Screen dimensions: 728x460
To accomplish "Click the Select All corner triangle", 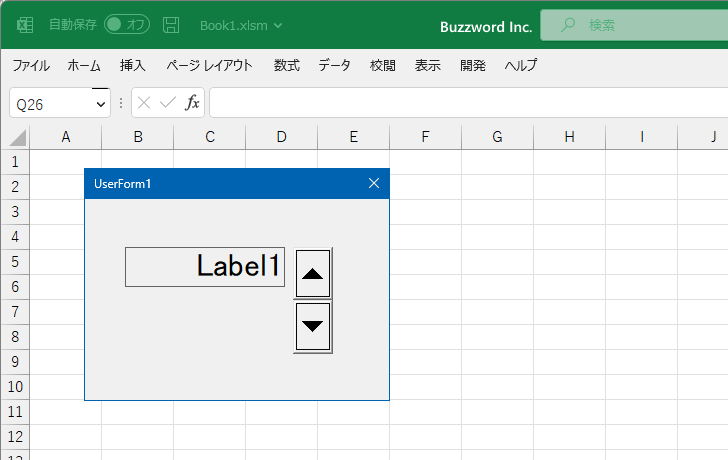I will 18,138.
